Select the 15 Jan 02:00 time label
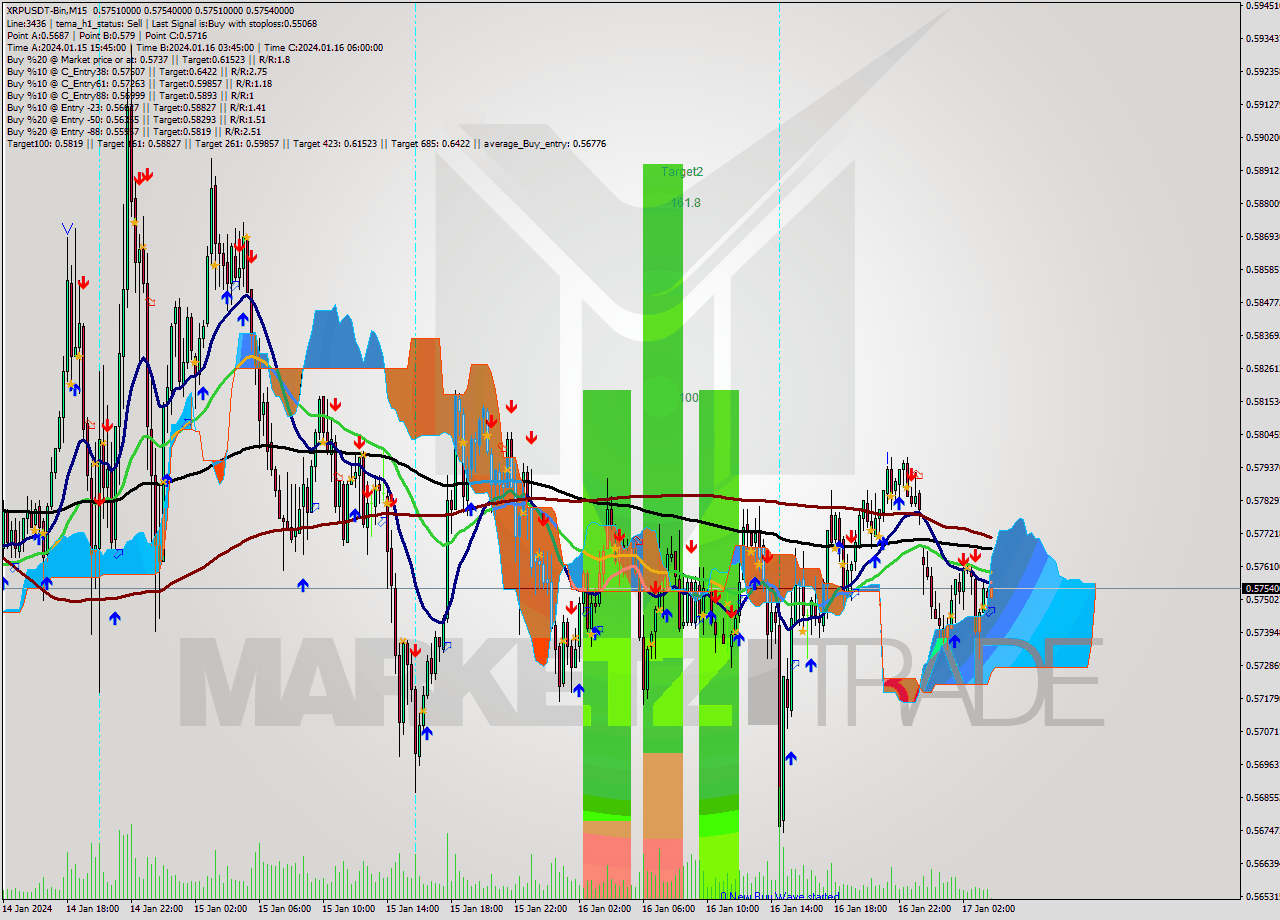Image resolution: width=1280 pixels, height=920 pixels. [x=220, y=909]
